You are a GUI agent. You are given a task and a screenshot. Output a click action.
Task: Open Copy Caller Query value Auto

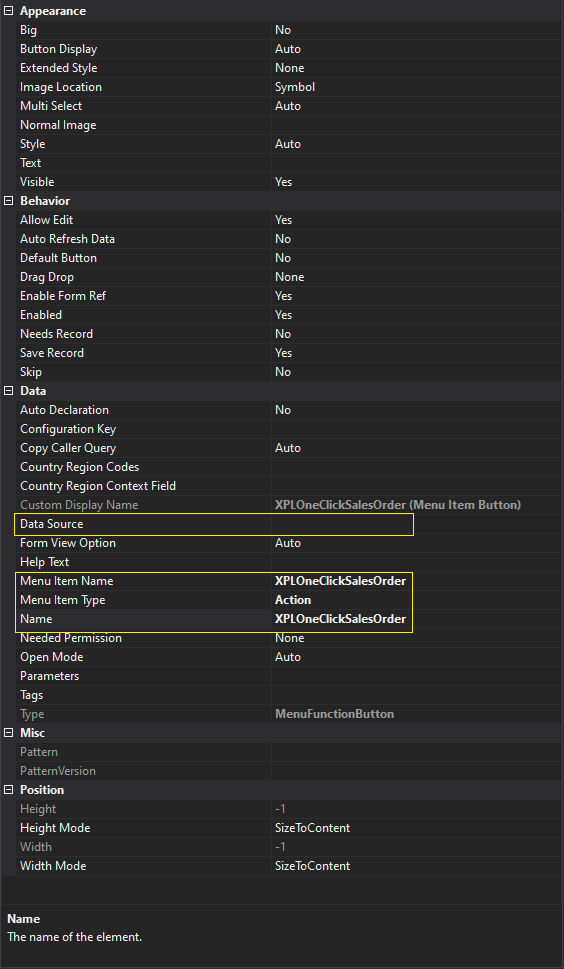pos(417,448)
